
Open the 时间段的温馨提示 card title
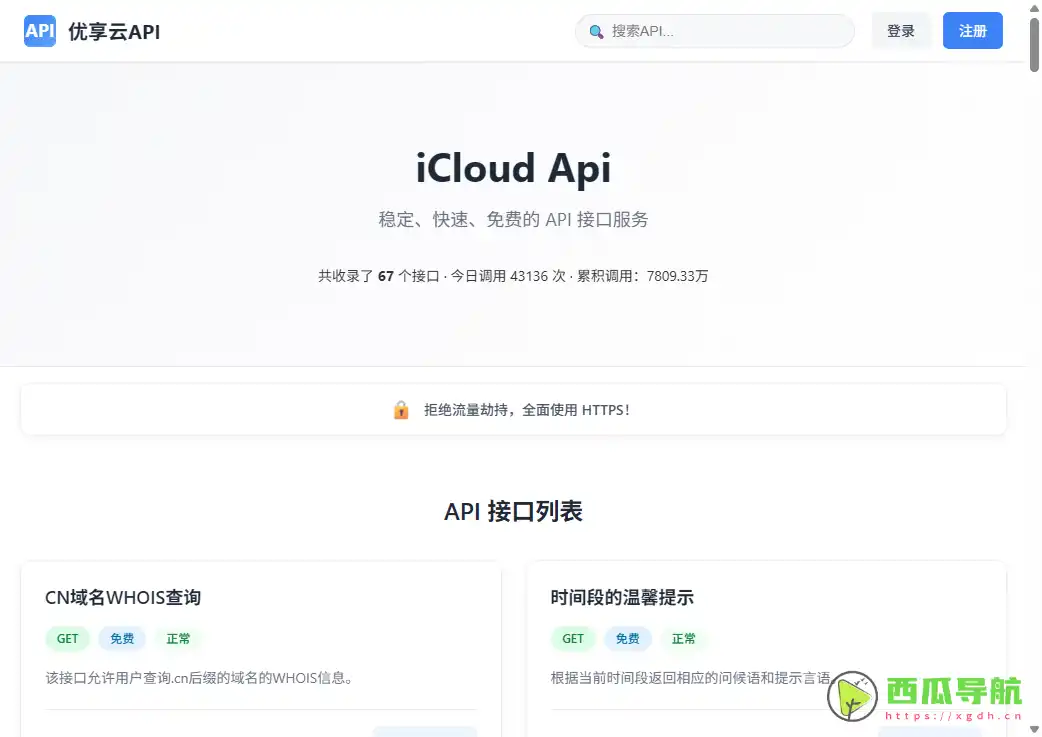[622, 598]
